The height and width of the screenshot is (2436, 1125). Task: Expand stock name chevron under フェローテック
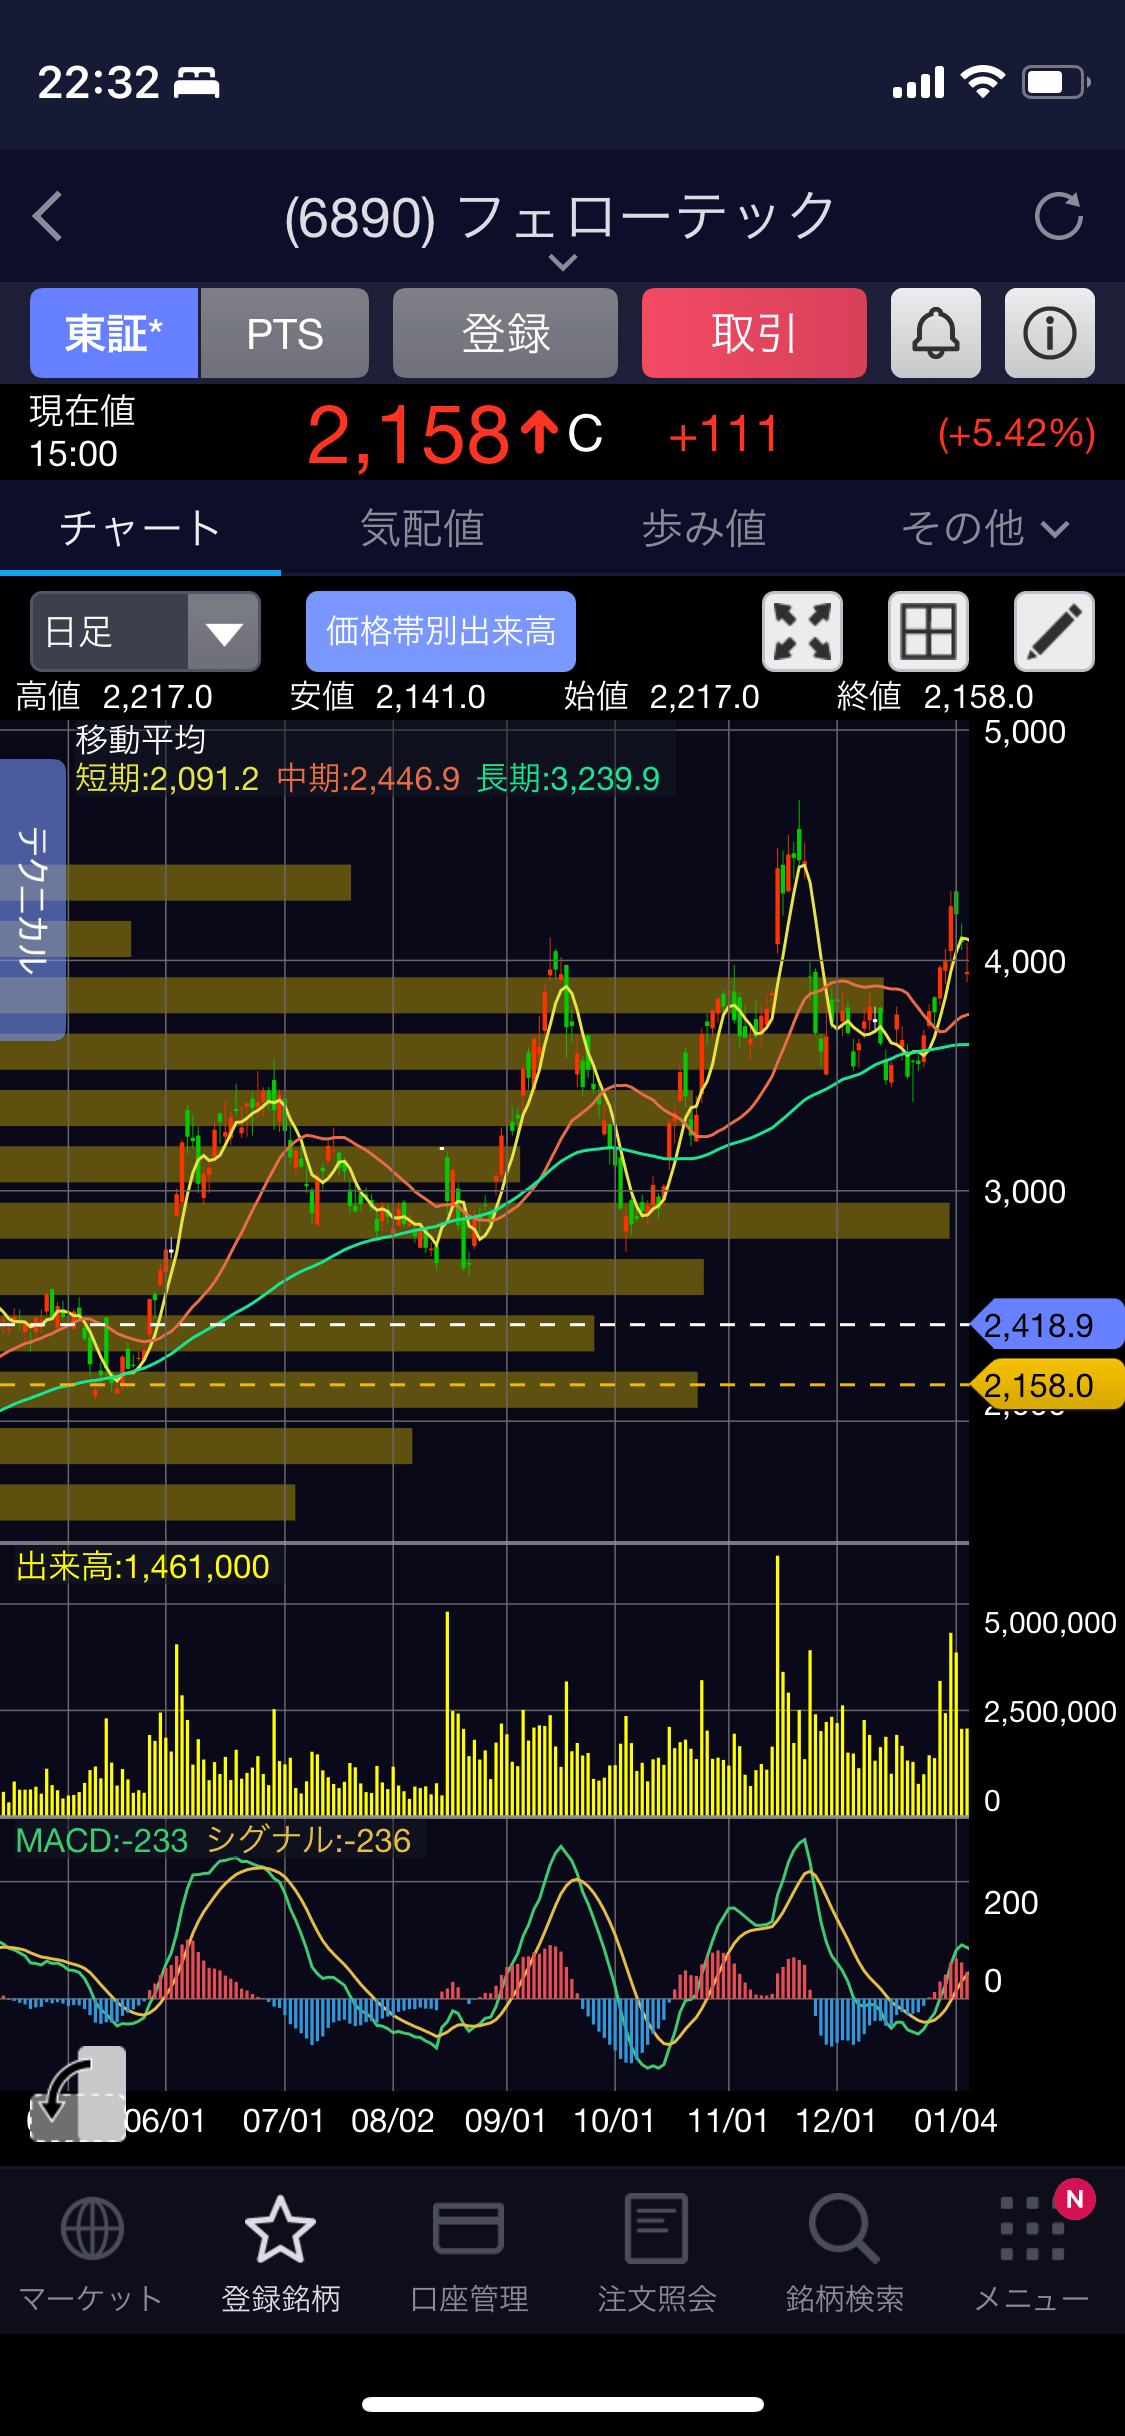pyautogui.click(x=563, y=262)
